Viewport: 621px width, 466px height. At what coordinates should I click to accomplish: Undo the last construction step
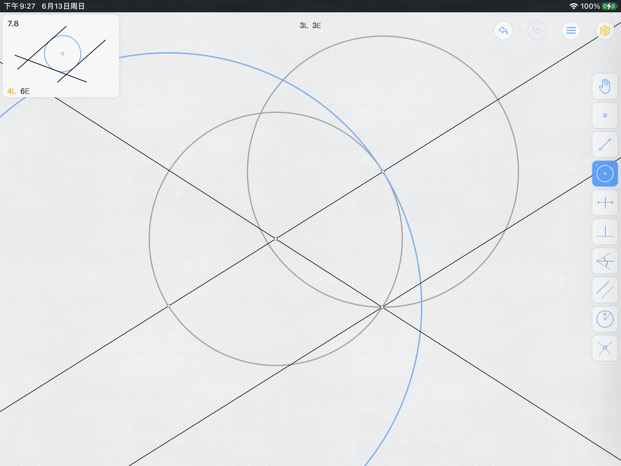coord(503,30)
